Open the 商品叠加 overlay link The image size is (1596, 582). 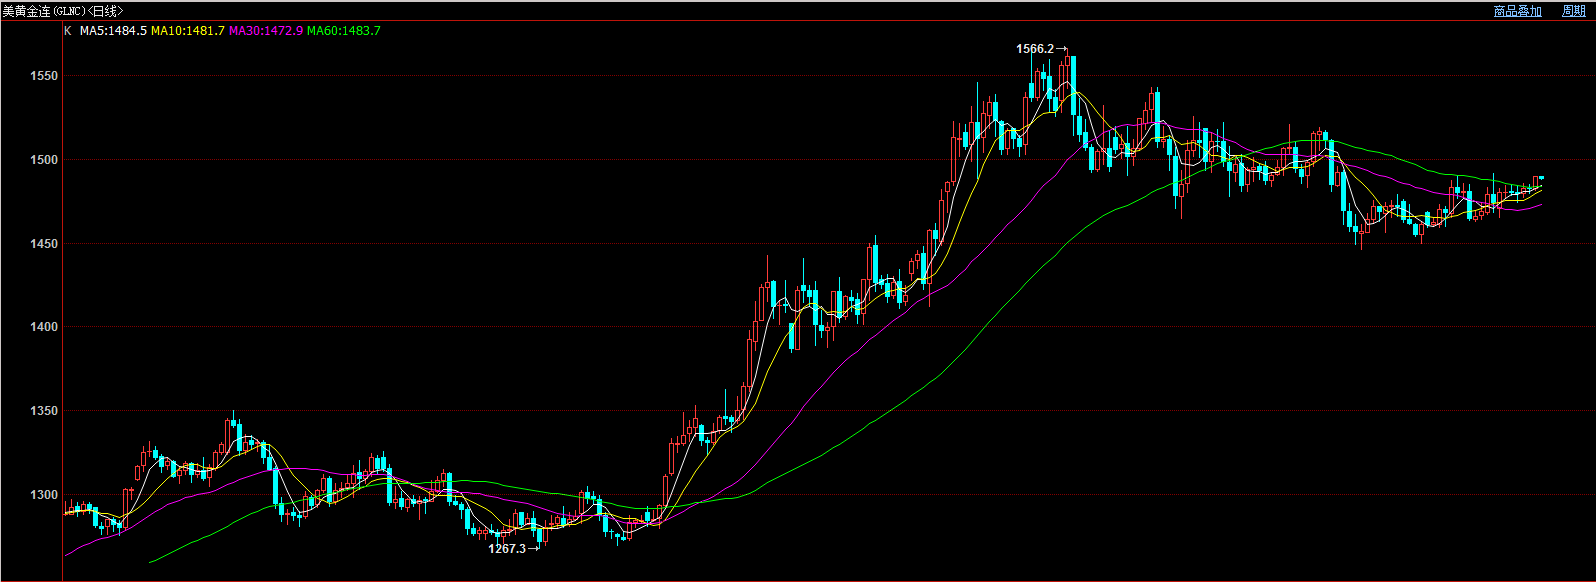tap(1517, 11)
